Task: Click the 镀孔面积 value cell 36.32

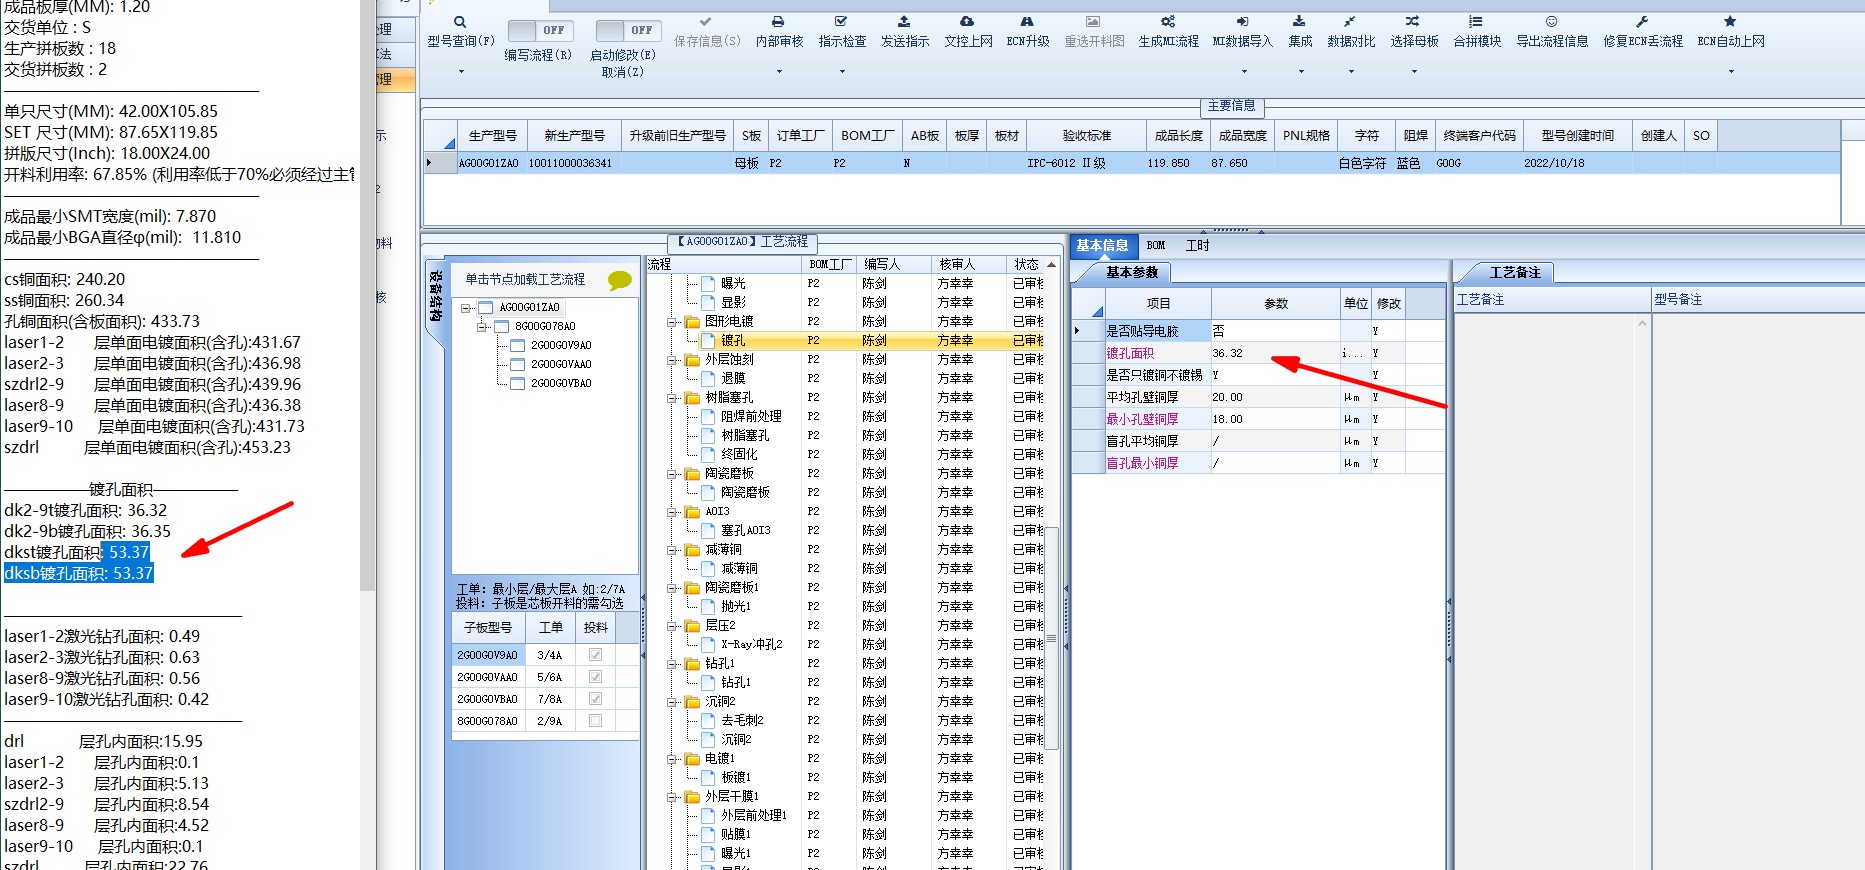Action: tap(1275, 353)
